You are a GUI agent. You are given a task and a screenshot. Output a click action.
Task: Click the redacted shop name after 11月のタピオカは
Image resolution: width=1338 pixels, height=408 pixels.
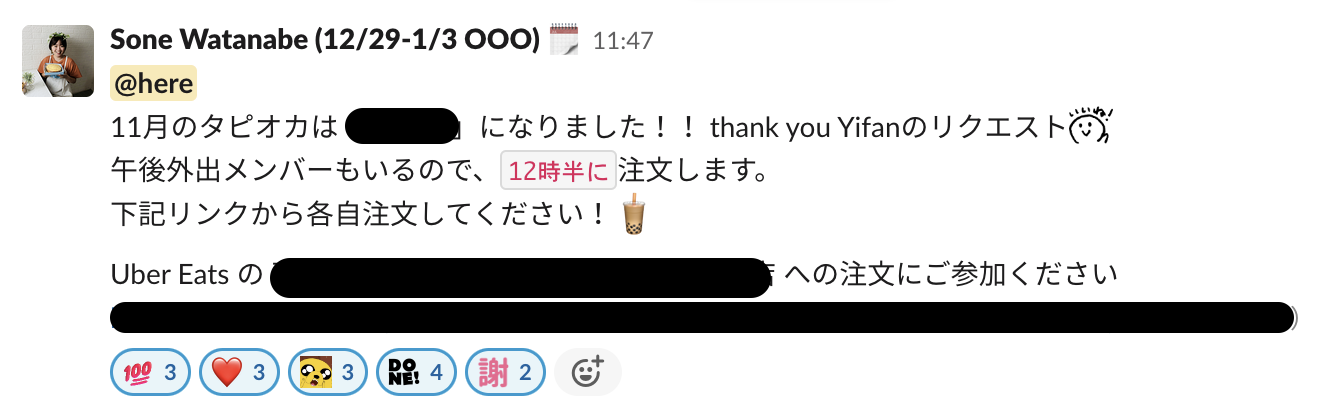click(x=402, y=128)
